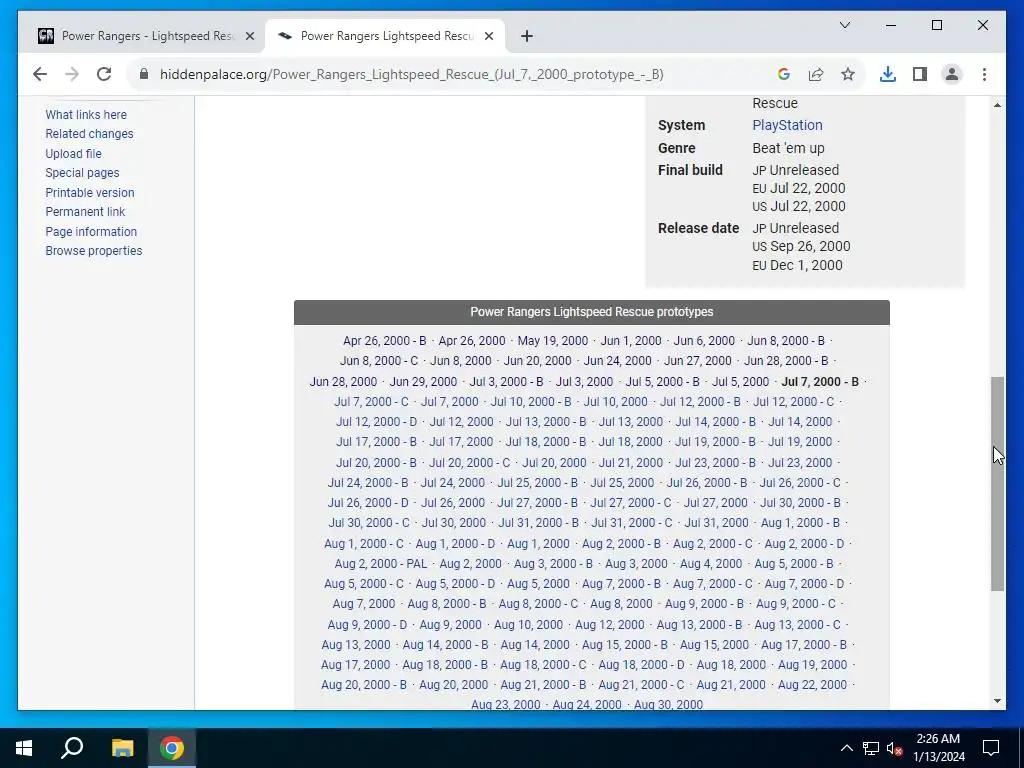Open 'Special pages' sidebar link
This screenshot has width=1024, height=768.
tap(82, 173)
